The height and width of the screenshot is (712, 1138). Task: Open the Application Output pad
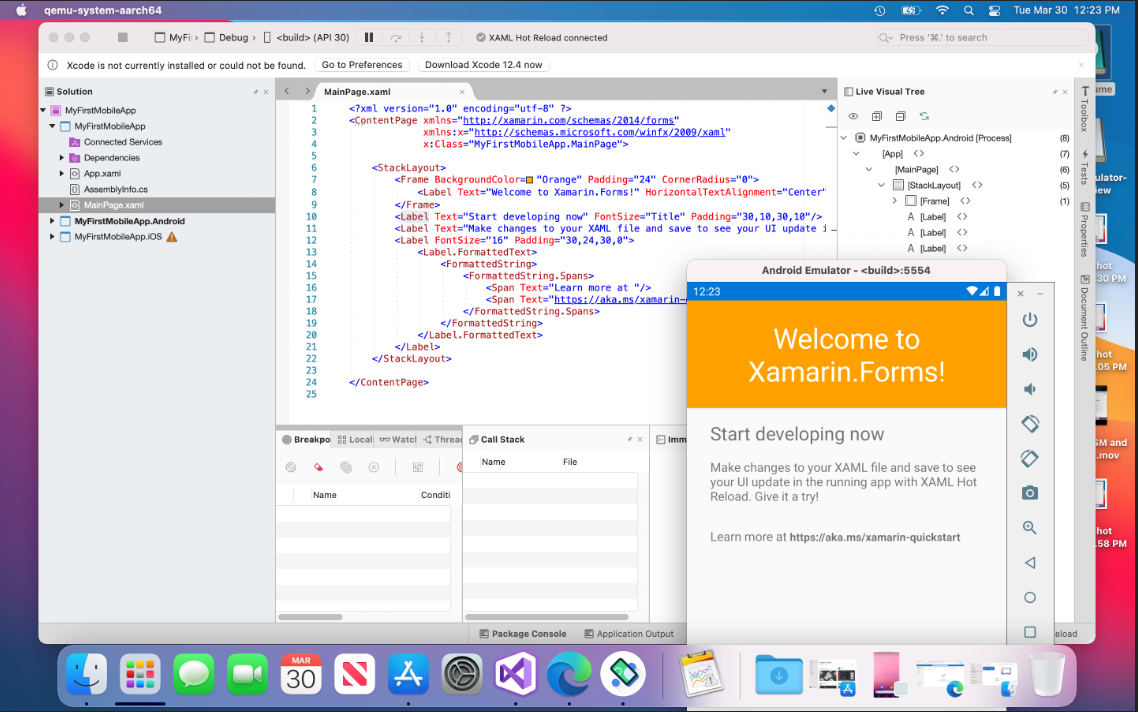[x=629, y=633]
